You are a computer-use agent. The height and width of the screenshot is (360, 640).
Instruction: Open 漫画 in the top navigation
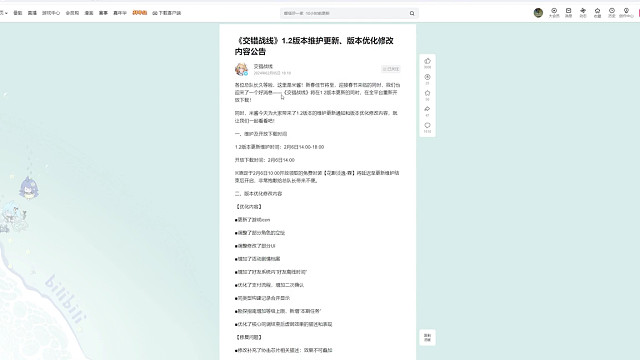point(89,13)
